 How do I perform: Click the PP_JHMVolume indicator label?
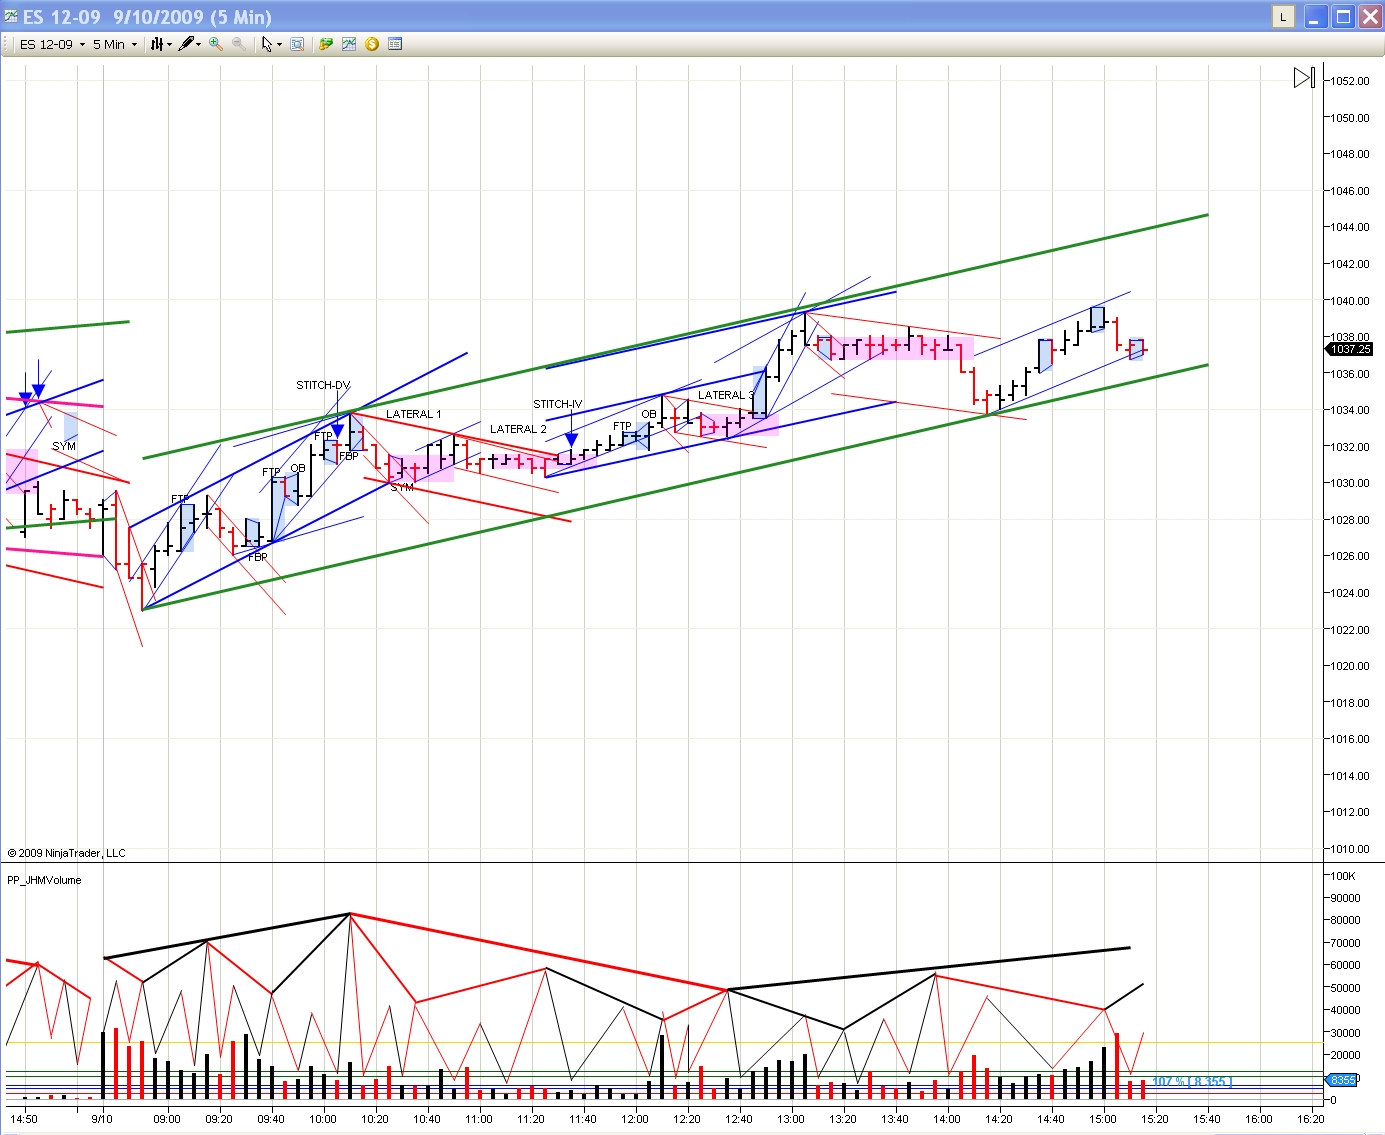click(x=44, y=880)
